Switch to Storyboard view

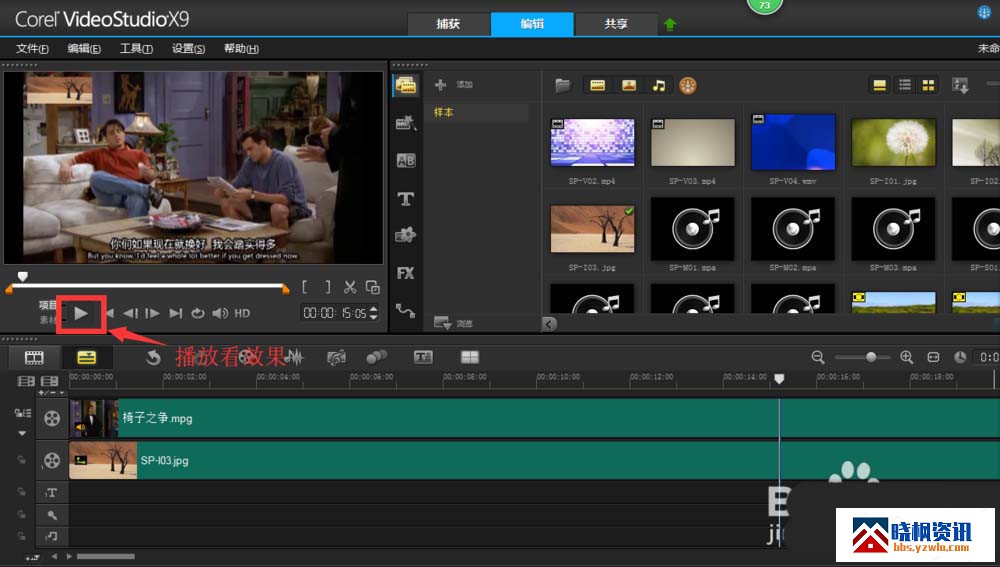click(34, 357)
